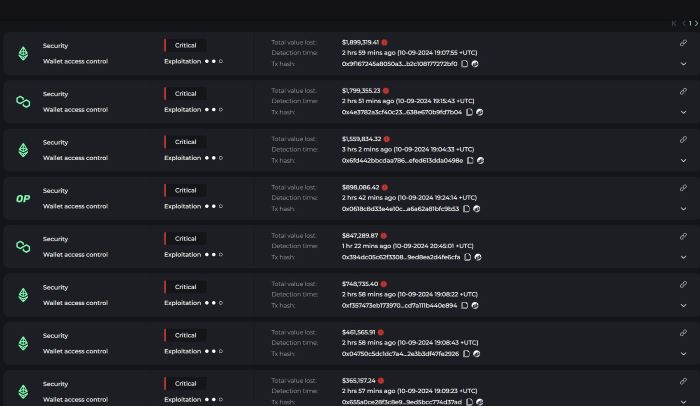Open explorer icon for the $365,157.24 transaction
This screenshot has height=406, width=700.
481,402
